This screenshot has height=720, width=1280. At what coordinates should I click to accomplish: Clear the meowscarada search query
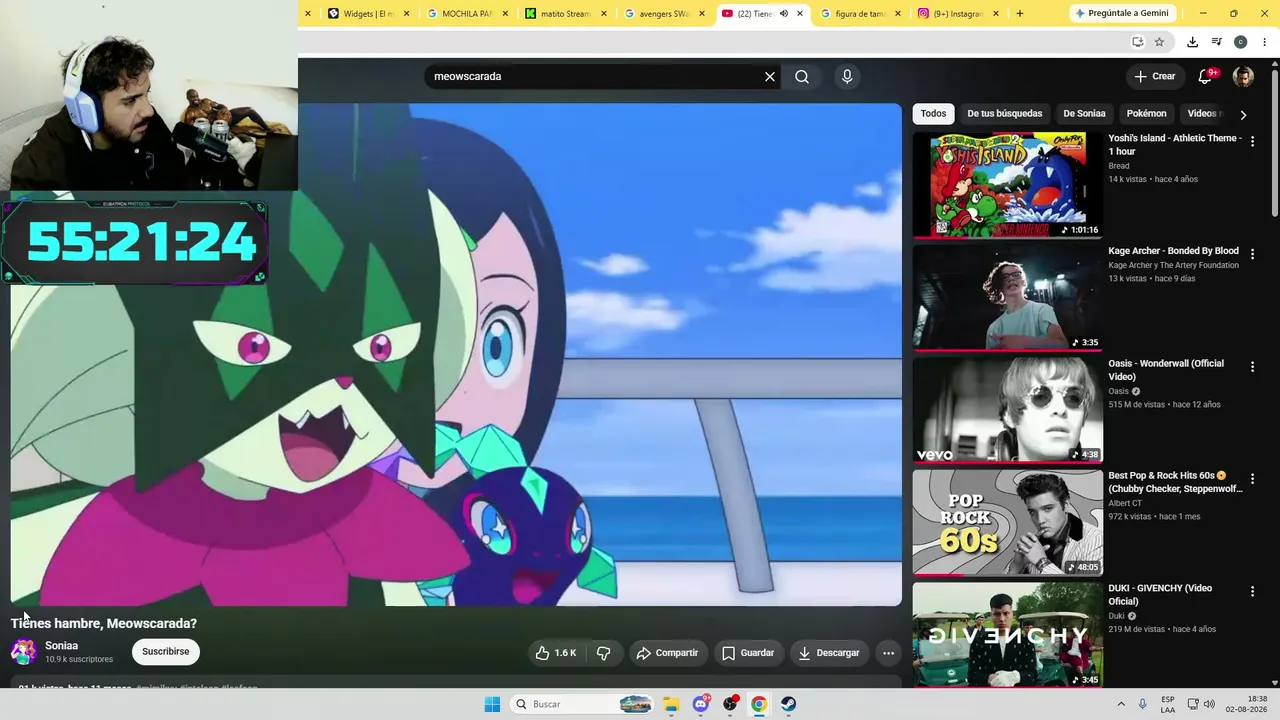coord(770,77)
